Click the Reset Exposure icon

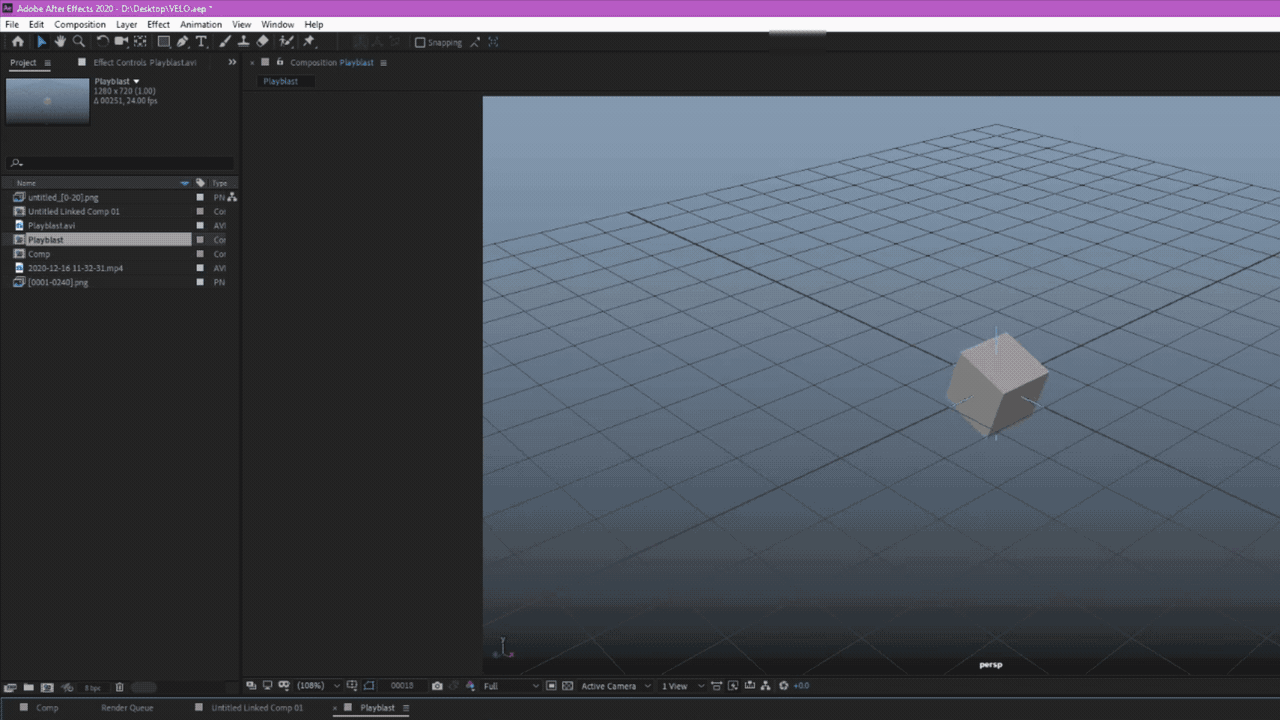pyautogui.click(x=783, y=686)
